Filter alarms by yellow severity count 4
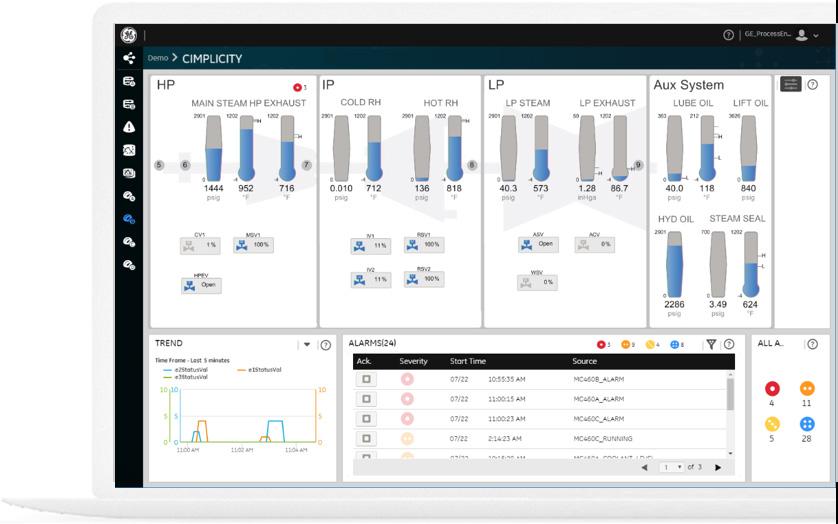 click(652, 345)
